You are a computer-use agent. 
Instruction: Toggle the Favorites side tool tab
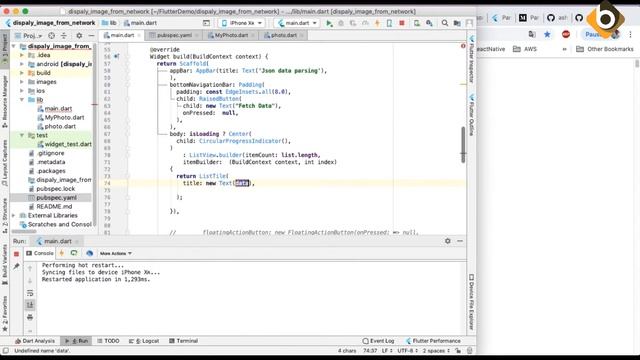coord(5,313)
